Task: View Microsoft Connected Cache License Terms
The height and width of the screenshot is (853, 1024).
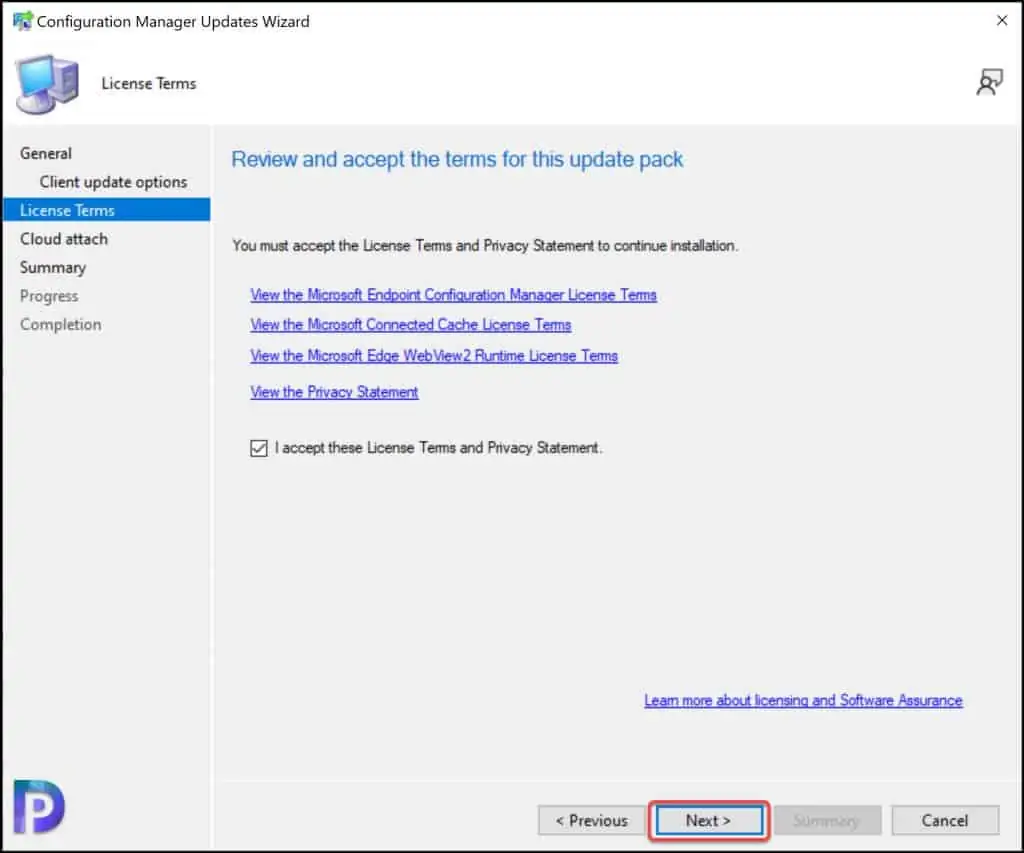Action: click(411, 325)
